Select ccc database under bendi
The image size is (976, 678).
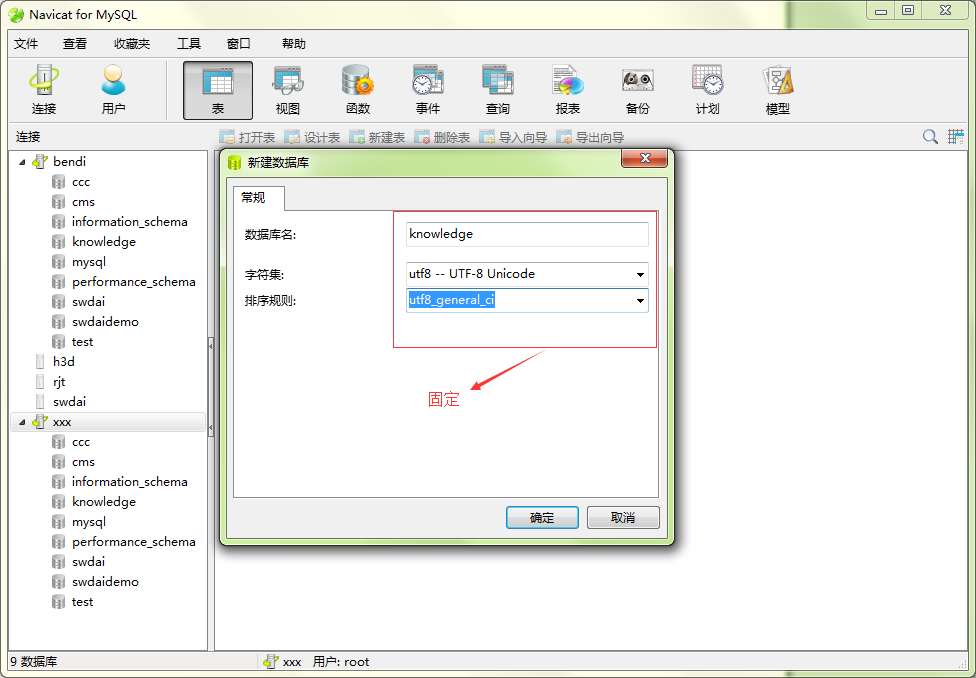(x=81, y=182)
